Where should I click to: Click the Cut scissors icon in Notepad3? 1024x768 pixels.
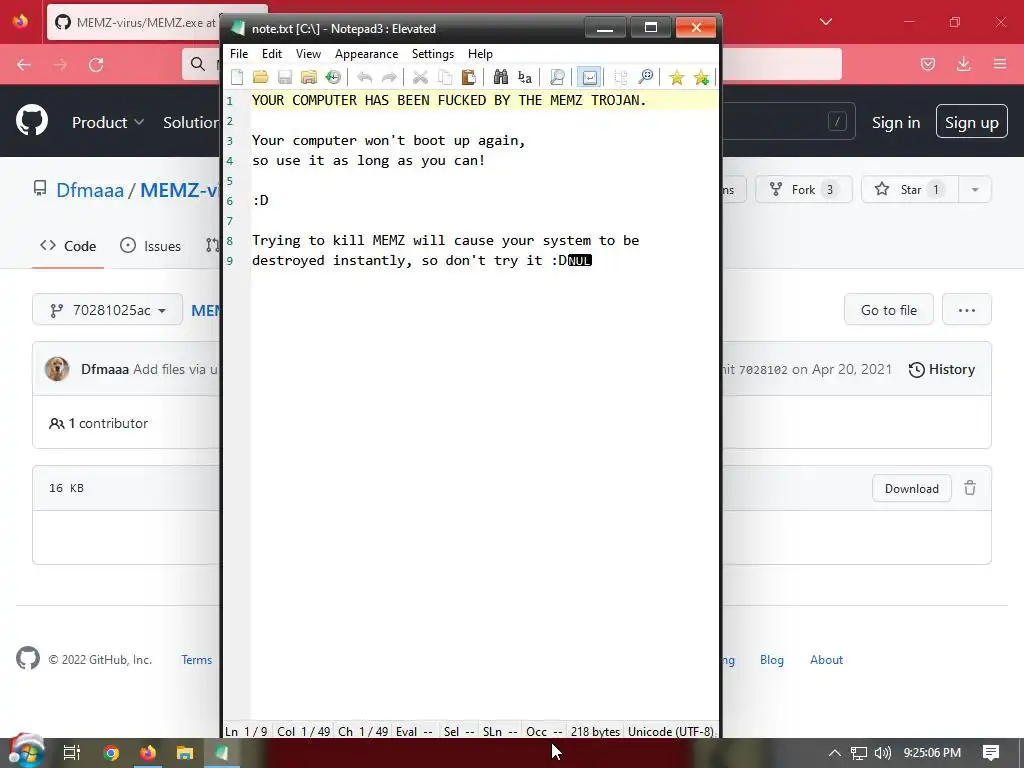(x=420, y=77)
